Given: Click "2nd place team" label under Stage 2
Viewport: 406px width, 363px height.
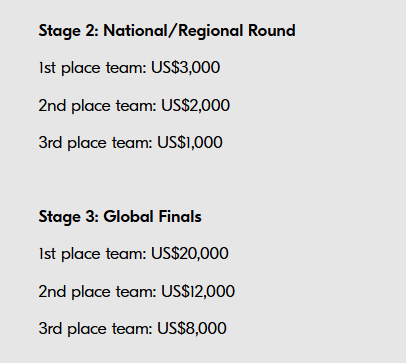Looking at the screenshot, I should pos(98,106).
